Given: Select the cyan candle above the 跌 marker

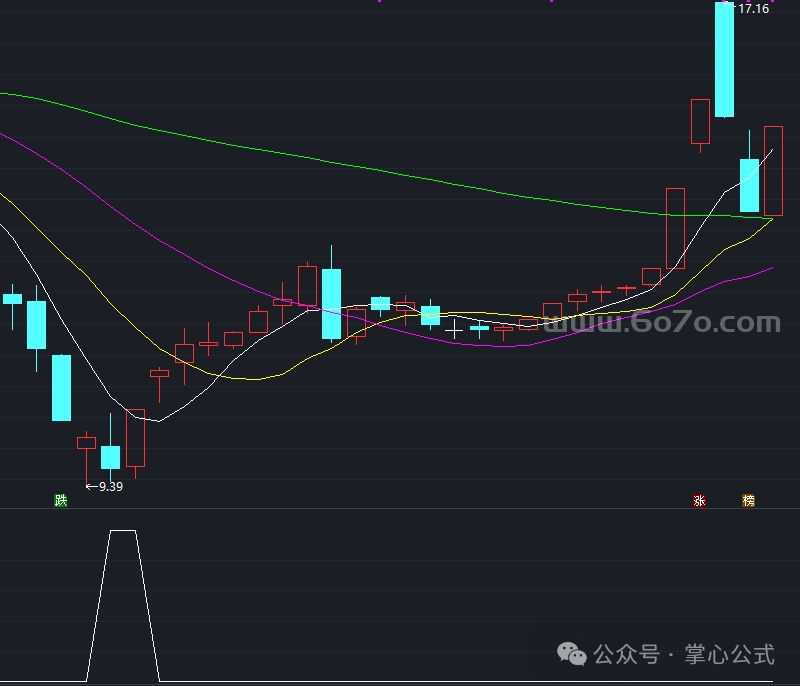Looking at the screenshot, I should (x=61, y=388).
